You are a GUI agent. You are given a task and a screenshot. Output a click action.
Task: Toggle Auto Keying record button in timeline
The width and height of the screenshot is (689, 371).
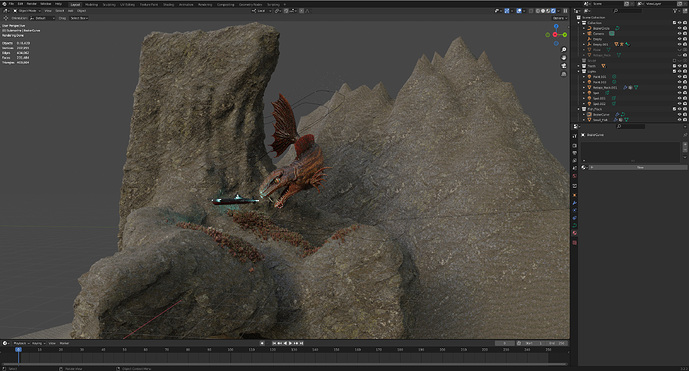pyautogui.click(x=262, y=343)
